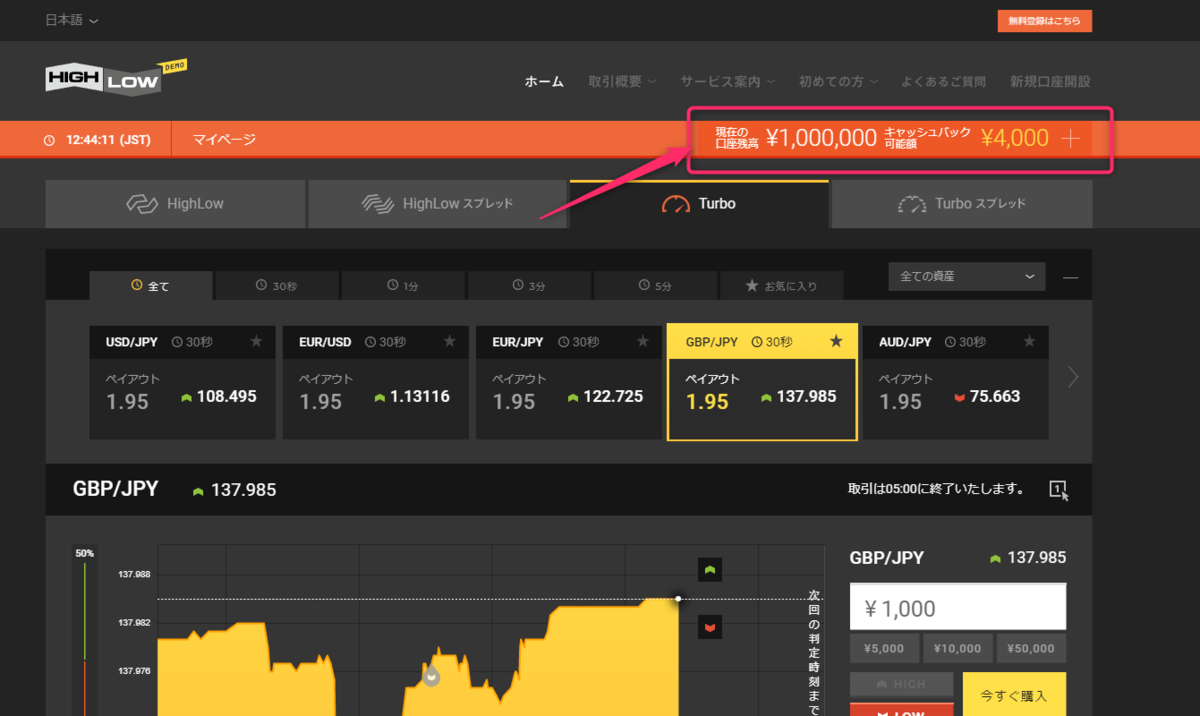Image resolution: width=1200 pixels, height=716 pixels.
Task: Switch to HighLow スプレッド tab
Action: pyautogui.click(x=437, y=204)
